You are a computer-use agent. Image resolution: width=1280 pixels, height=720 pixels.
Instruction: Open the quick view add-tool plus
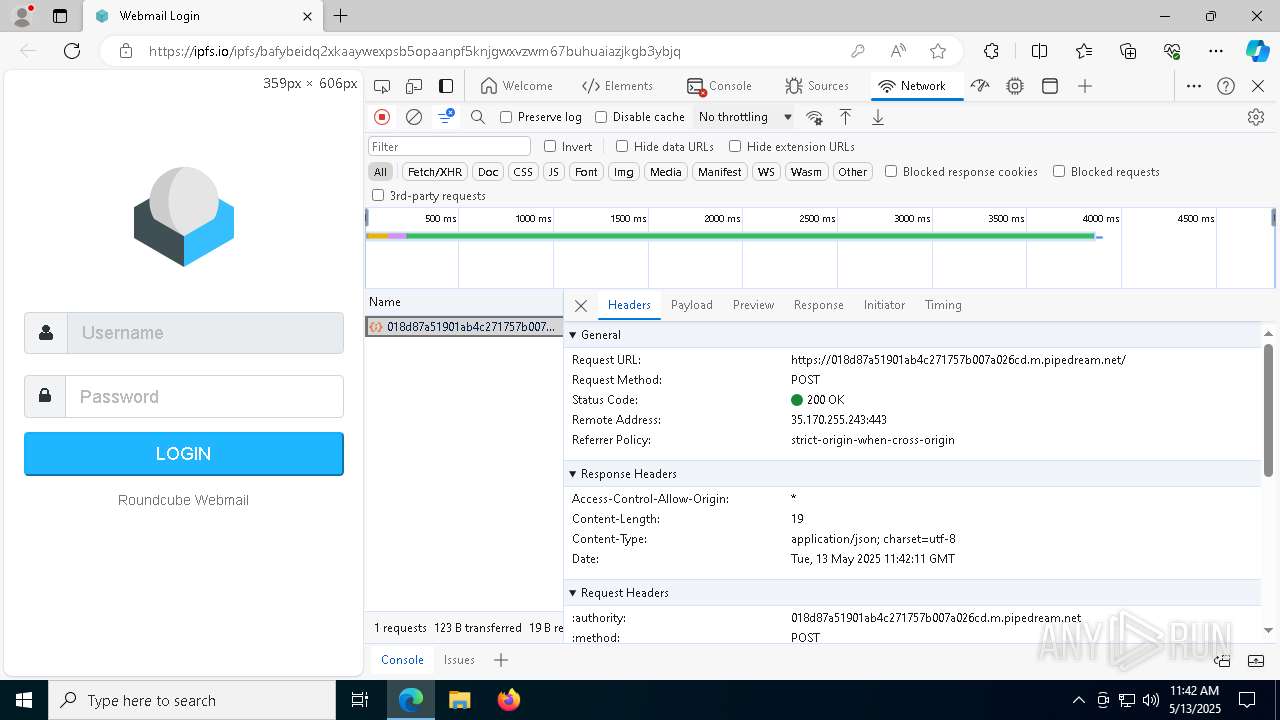coord(501,660)
